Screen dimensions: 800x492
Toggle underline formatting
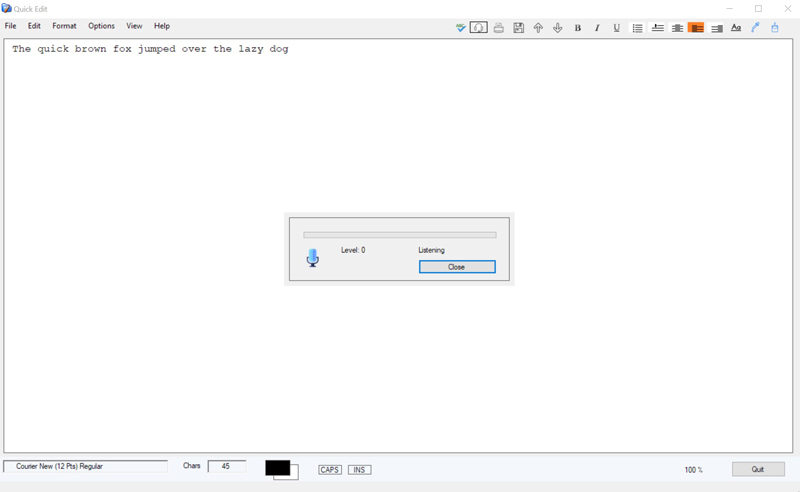pyautogui.click(x=616, y=28)
